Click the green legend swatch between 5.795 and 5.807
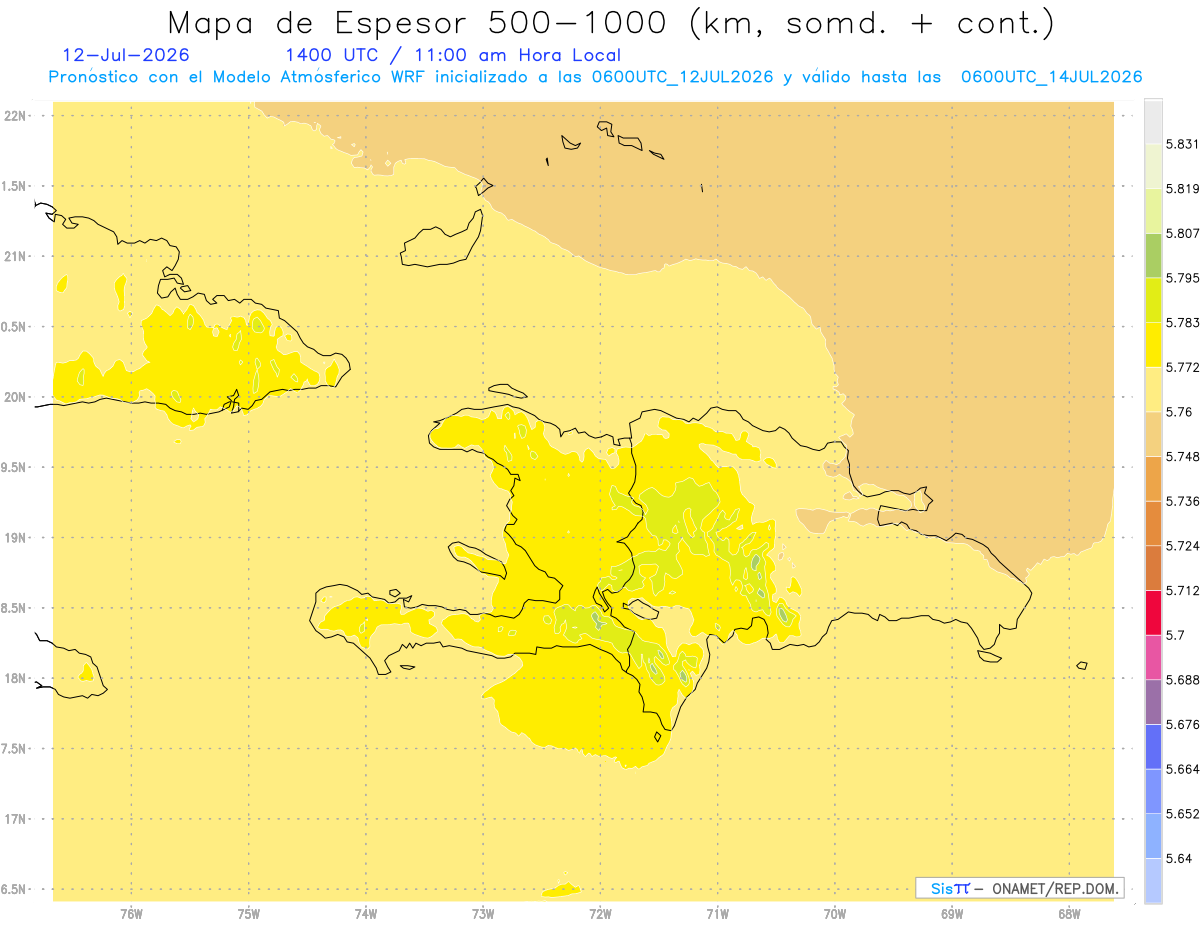The width and height of the screenshot is (1200, 927). tap(1153, 254)
